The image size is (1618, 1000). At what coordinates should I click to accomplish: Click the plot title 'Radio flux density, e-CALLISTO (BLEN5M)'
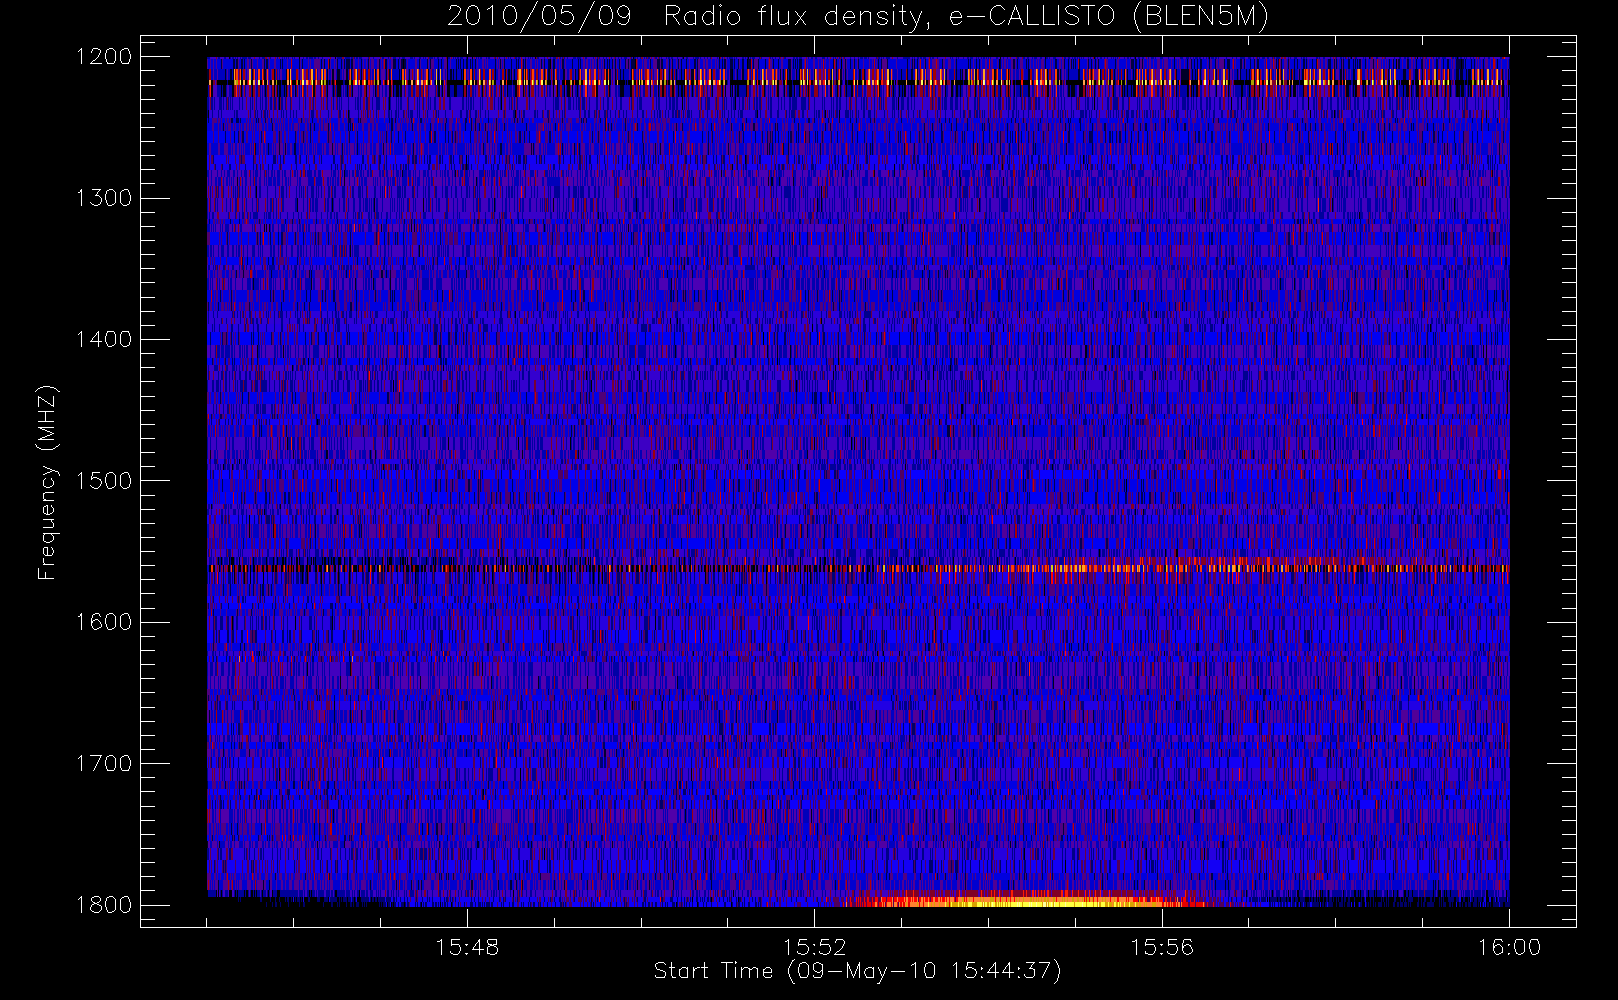966,17
